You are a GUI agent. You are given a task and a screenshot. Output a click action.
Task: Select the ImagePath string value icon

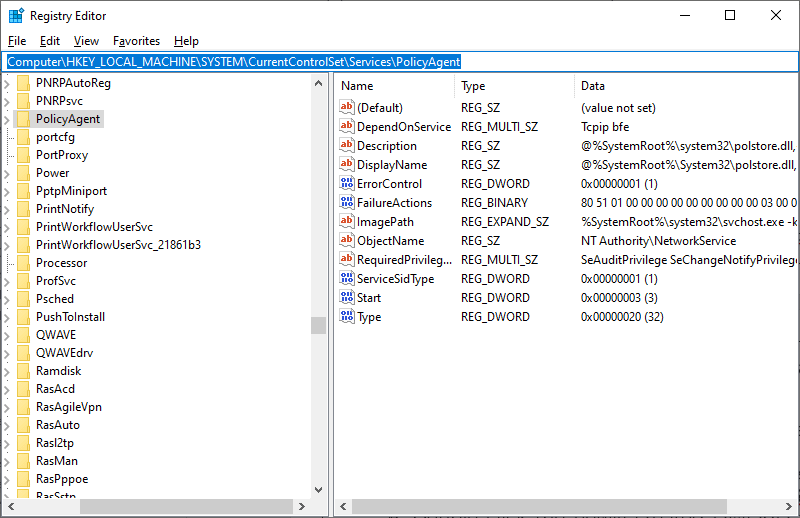coord(348,222)
